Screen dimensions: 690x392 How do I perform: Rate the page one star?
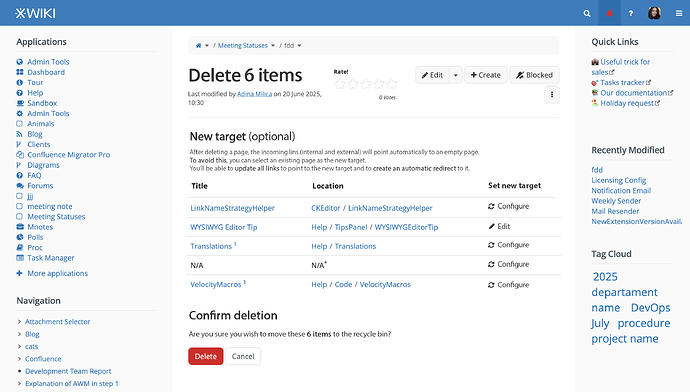click(340, 84)
